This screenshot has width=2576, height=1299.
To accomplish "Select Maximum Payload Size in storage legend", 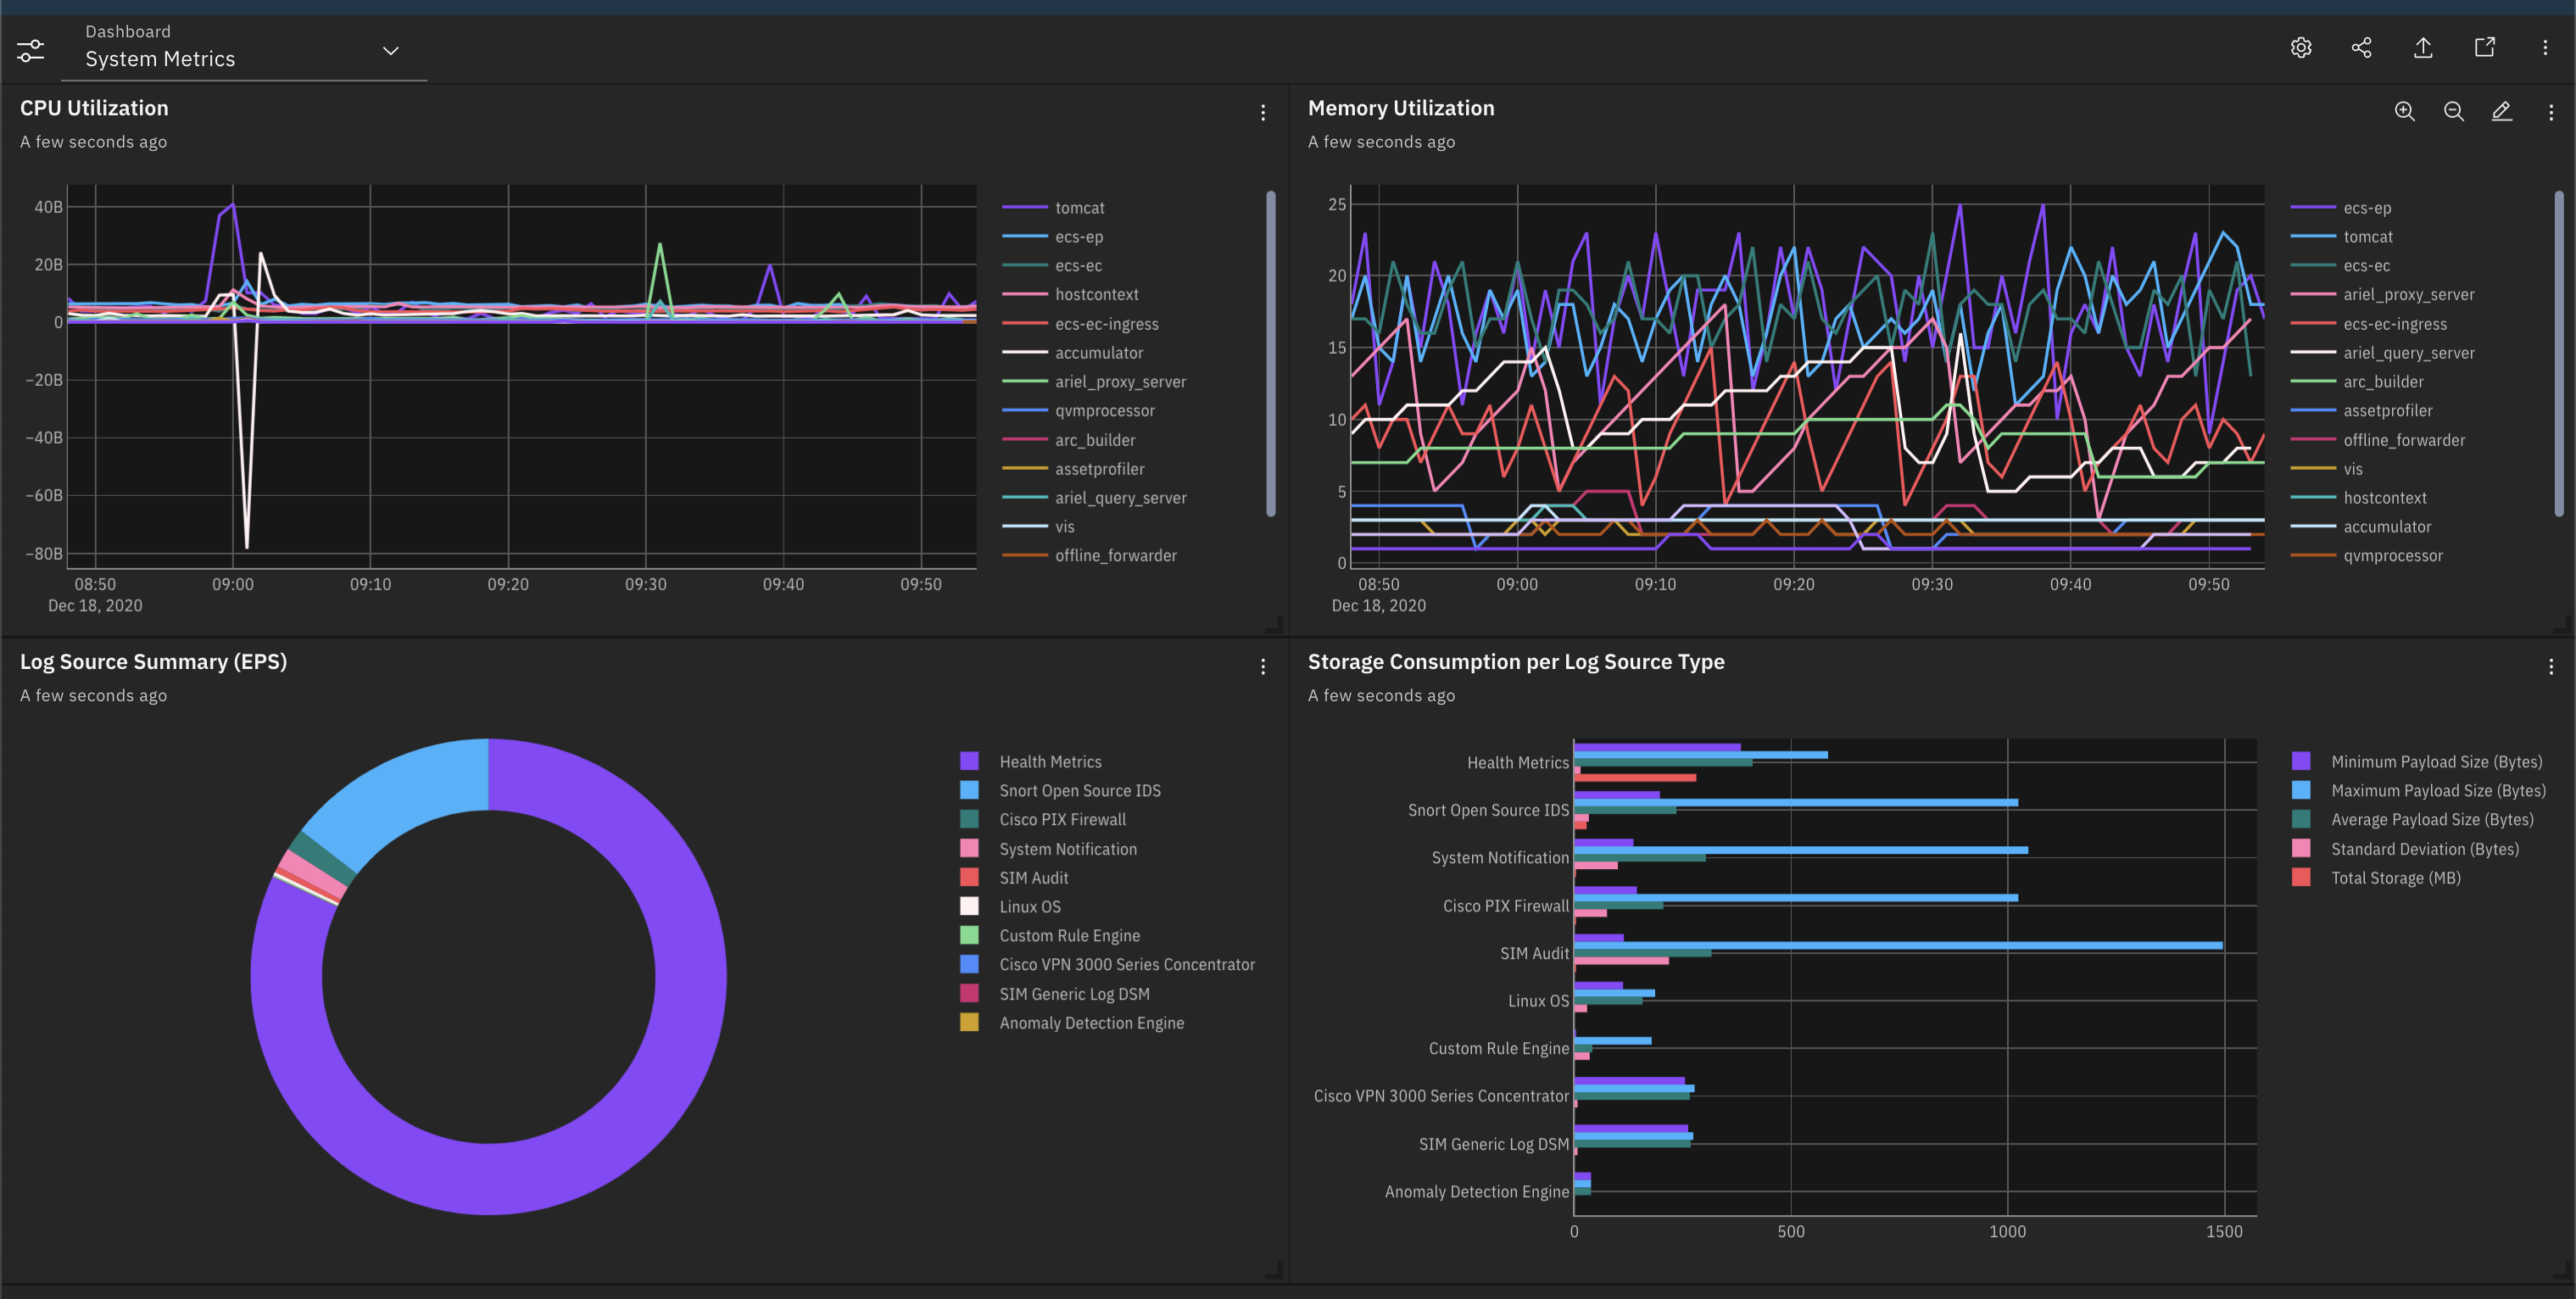I will 2437,790.
